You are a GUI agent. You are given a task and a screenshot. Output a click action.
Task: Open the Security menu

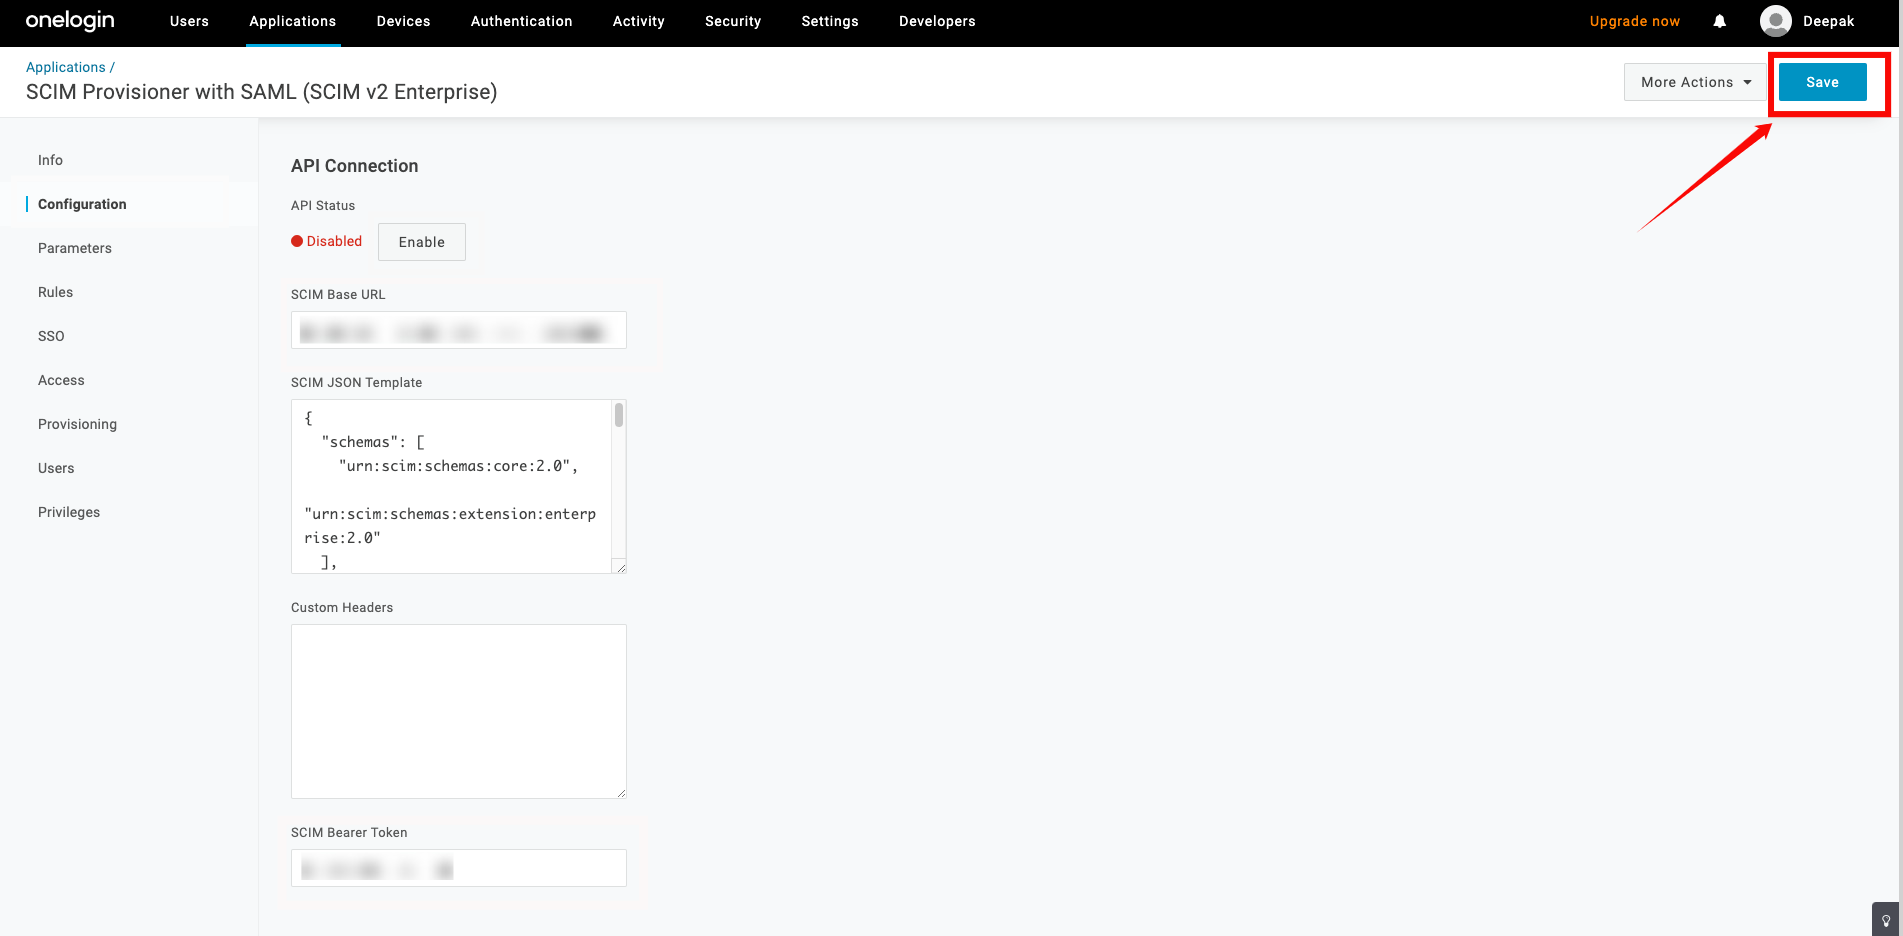click(x=733, y=21)
